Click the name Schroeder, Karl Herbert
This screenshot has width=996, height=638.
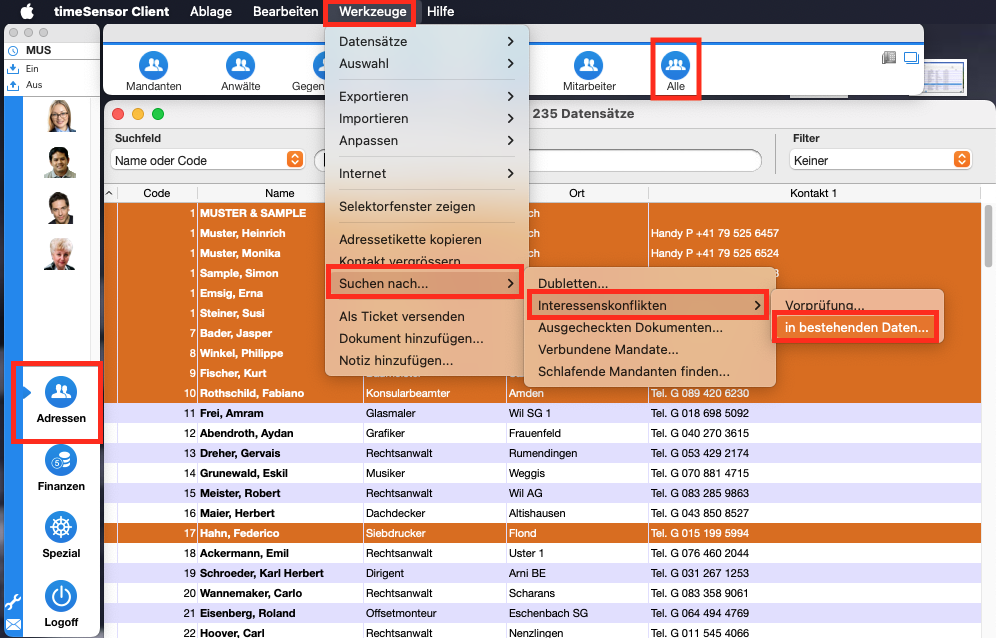pyautogui.click(x=262, y=573)
